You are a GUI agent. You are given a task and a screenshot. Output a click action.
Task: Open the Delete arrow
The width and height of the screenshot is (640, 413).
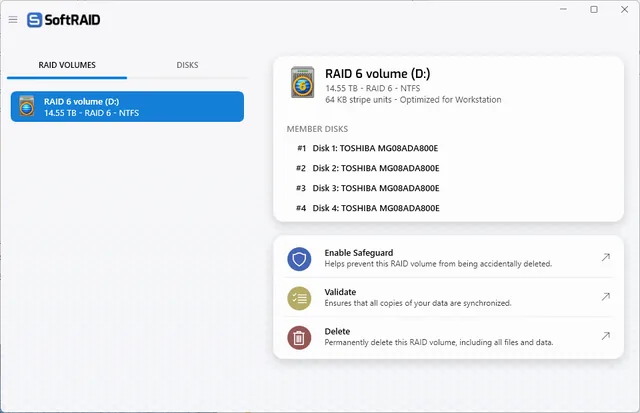[x=606, y=336]
